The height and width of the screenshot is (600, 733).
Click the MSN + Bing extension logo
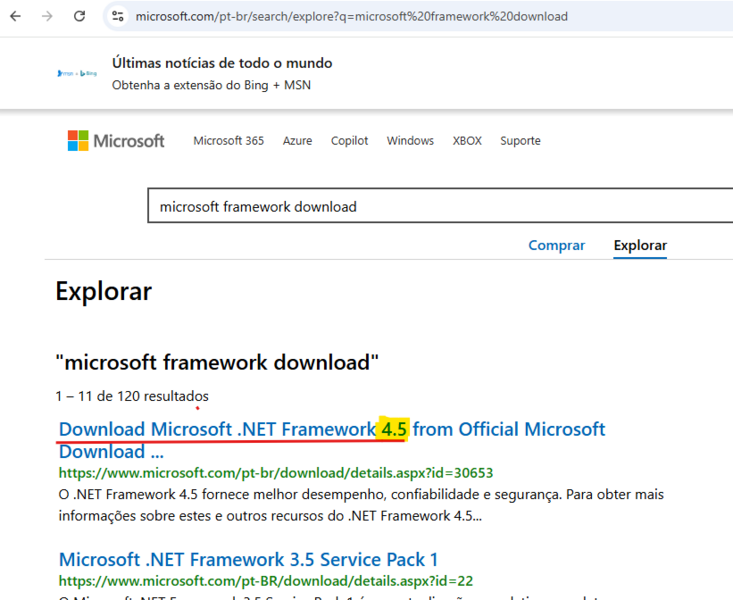coord(77,73)
